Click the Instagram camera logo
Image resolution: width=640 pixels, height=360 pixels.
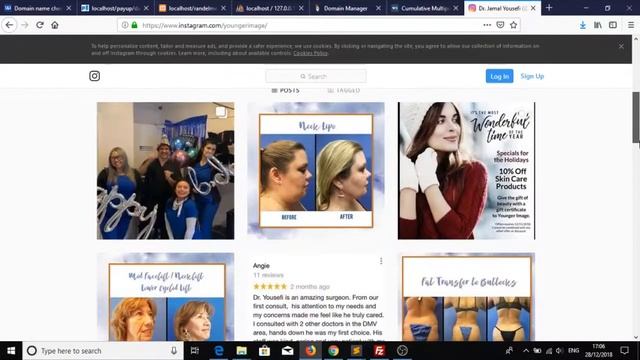94,76
